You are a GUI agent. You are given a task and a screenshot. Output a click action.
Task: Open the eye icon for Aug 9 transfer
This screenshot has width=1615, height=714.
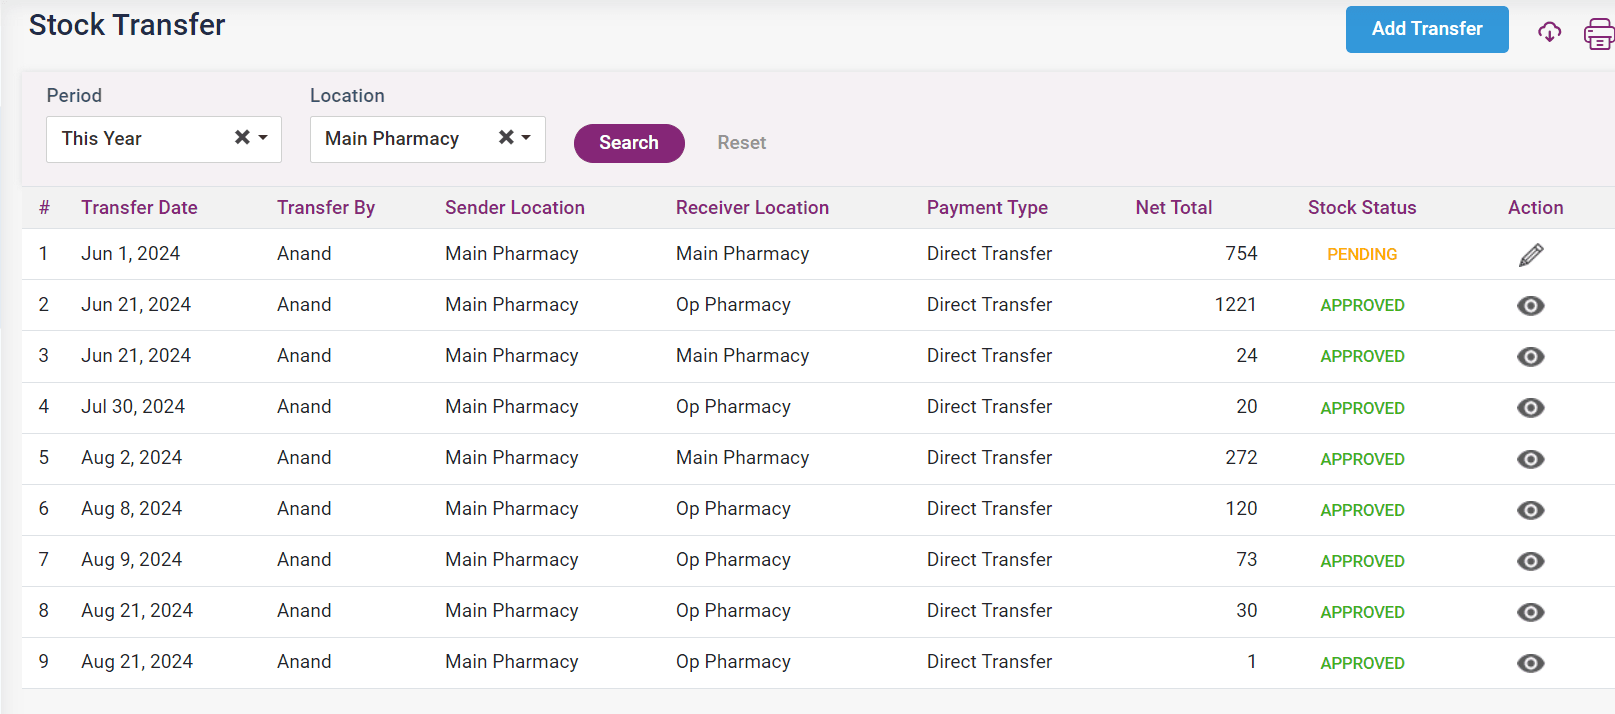1530,561
